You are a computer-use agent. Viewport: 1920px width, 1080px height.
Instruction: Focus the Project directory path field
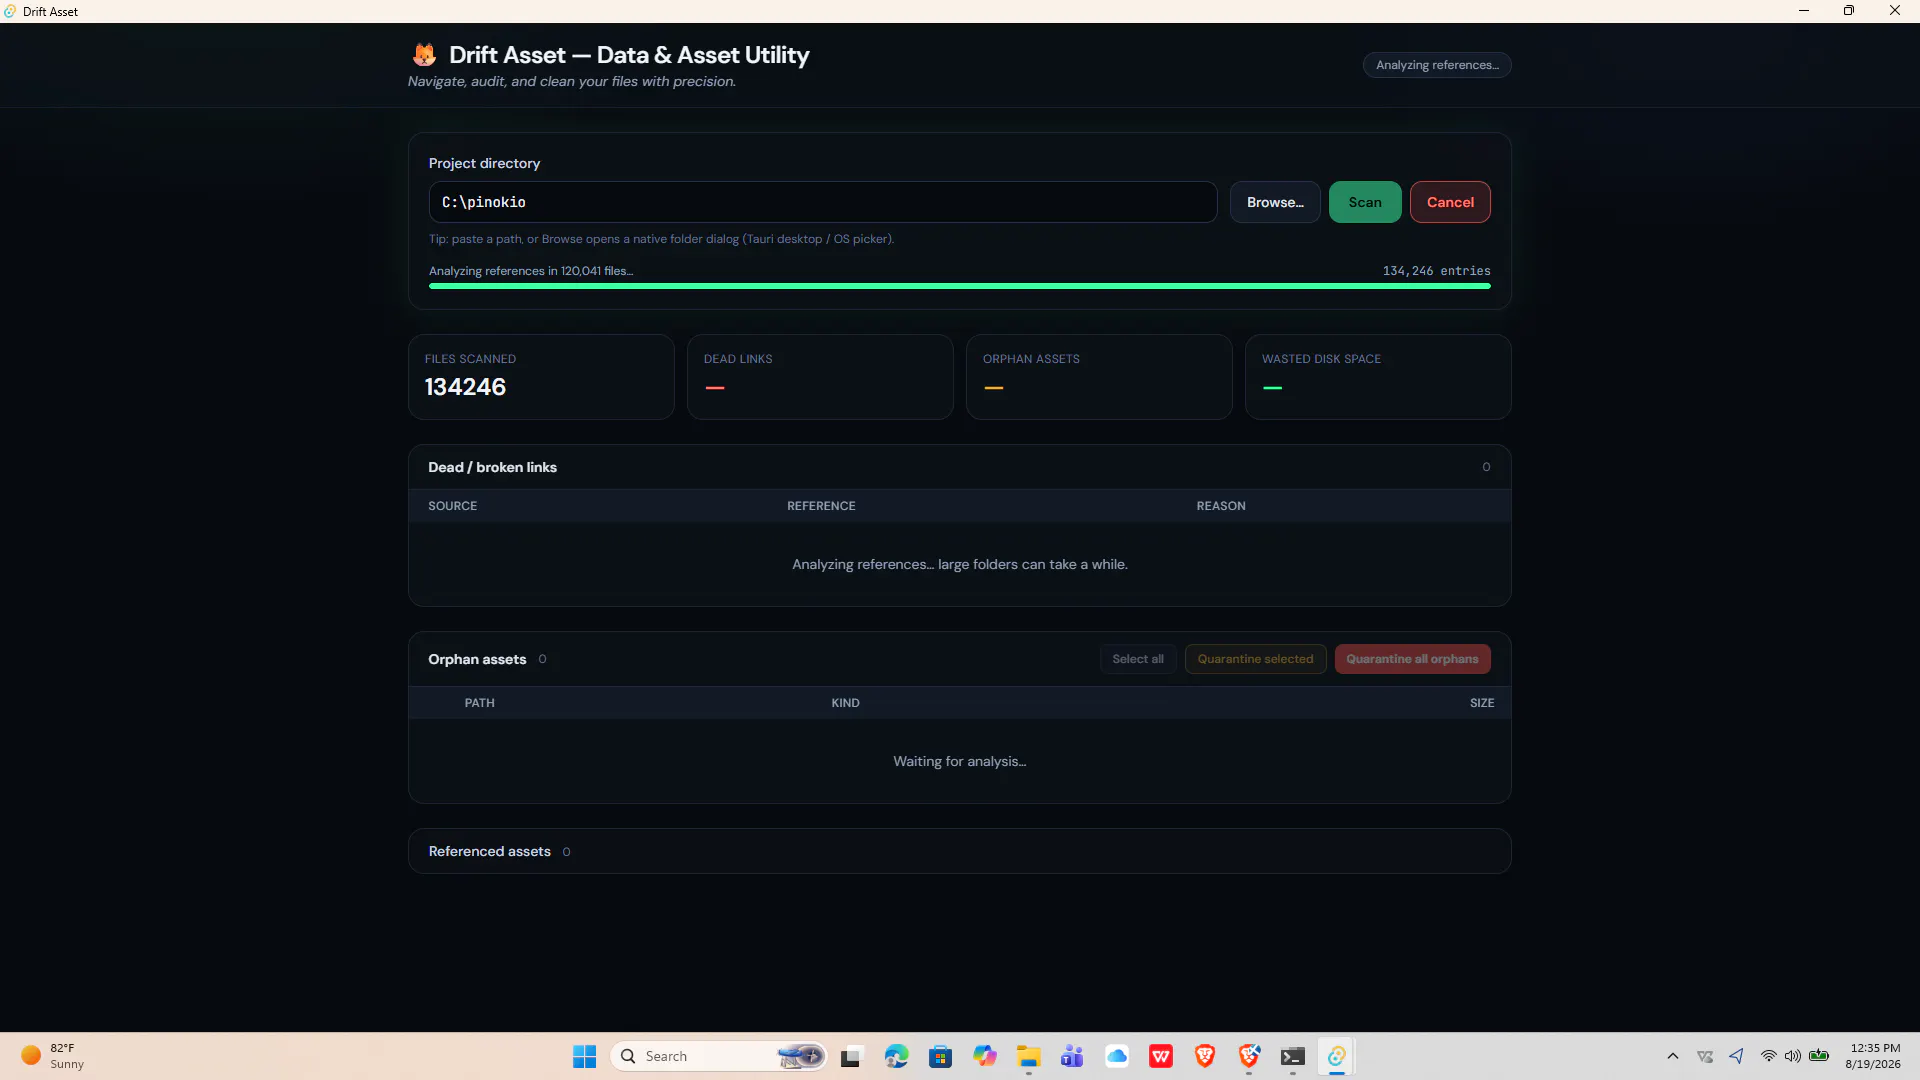click(x=823, y=202)
